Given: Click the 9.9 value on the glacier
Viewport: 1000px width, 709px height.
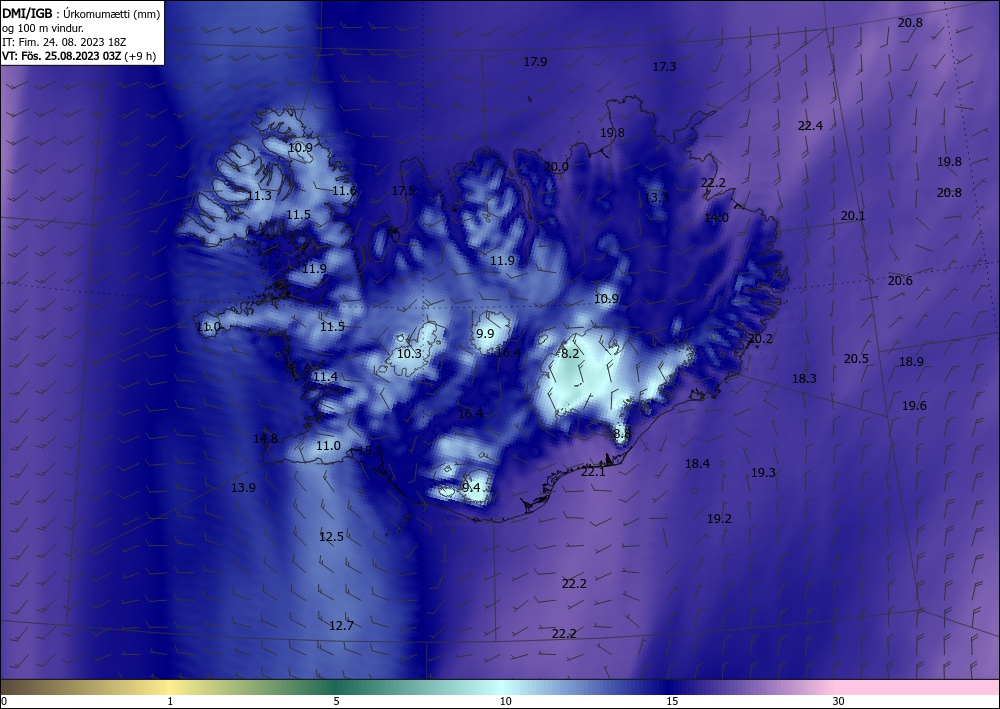Looking at the screenshot, I should pos(485,333).
